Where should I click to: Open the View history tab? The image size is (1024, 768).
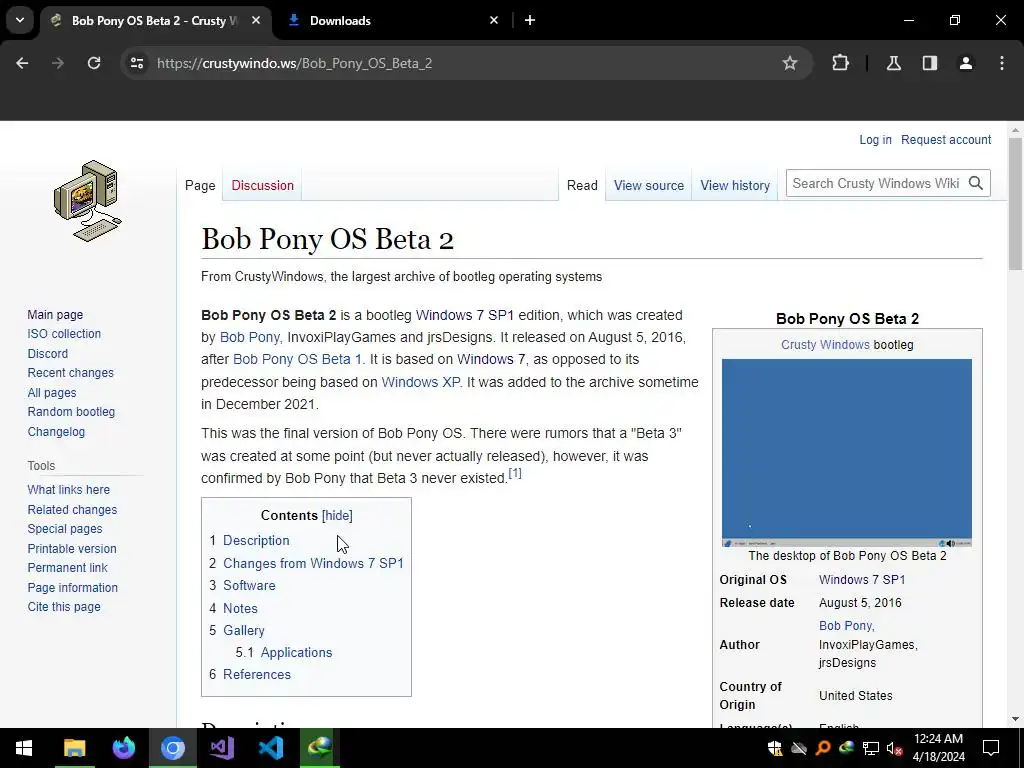tap(735, 185)
